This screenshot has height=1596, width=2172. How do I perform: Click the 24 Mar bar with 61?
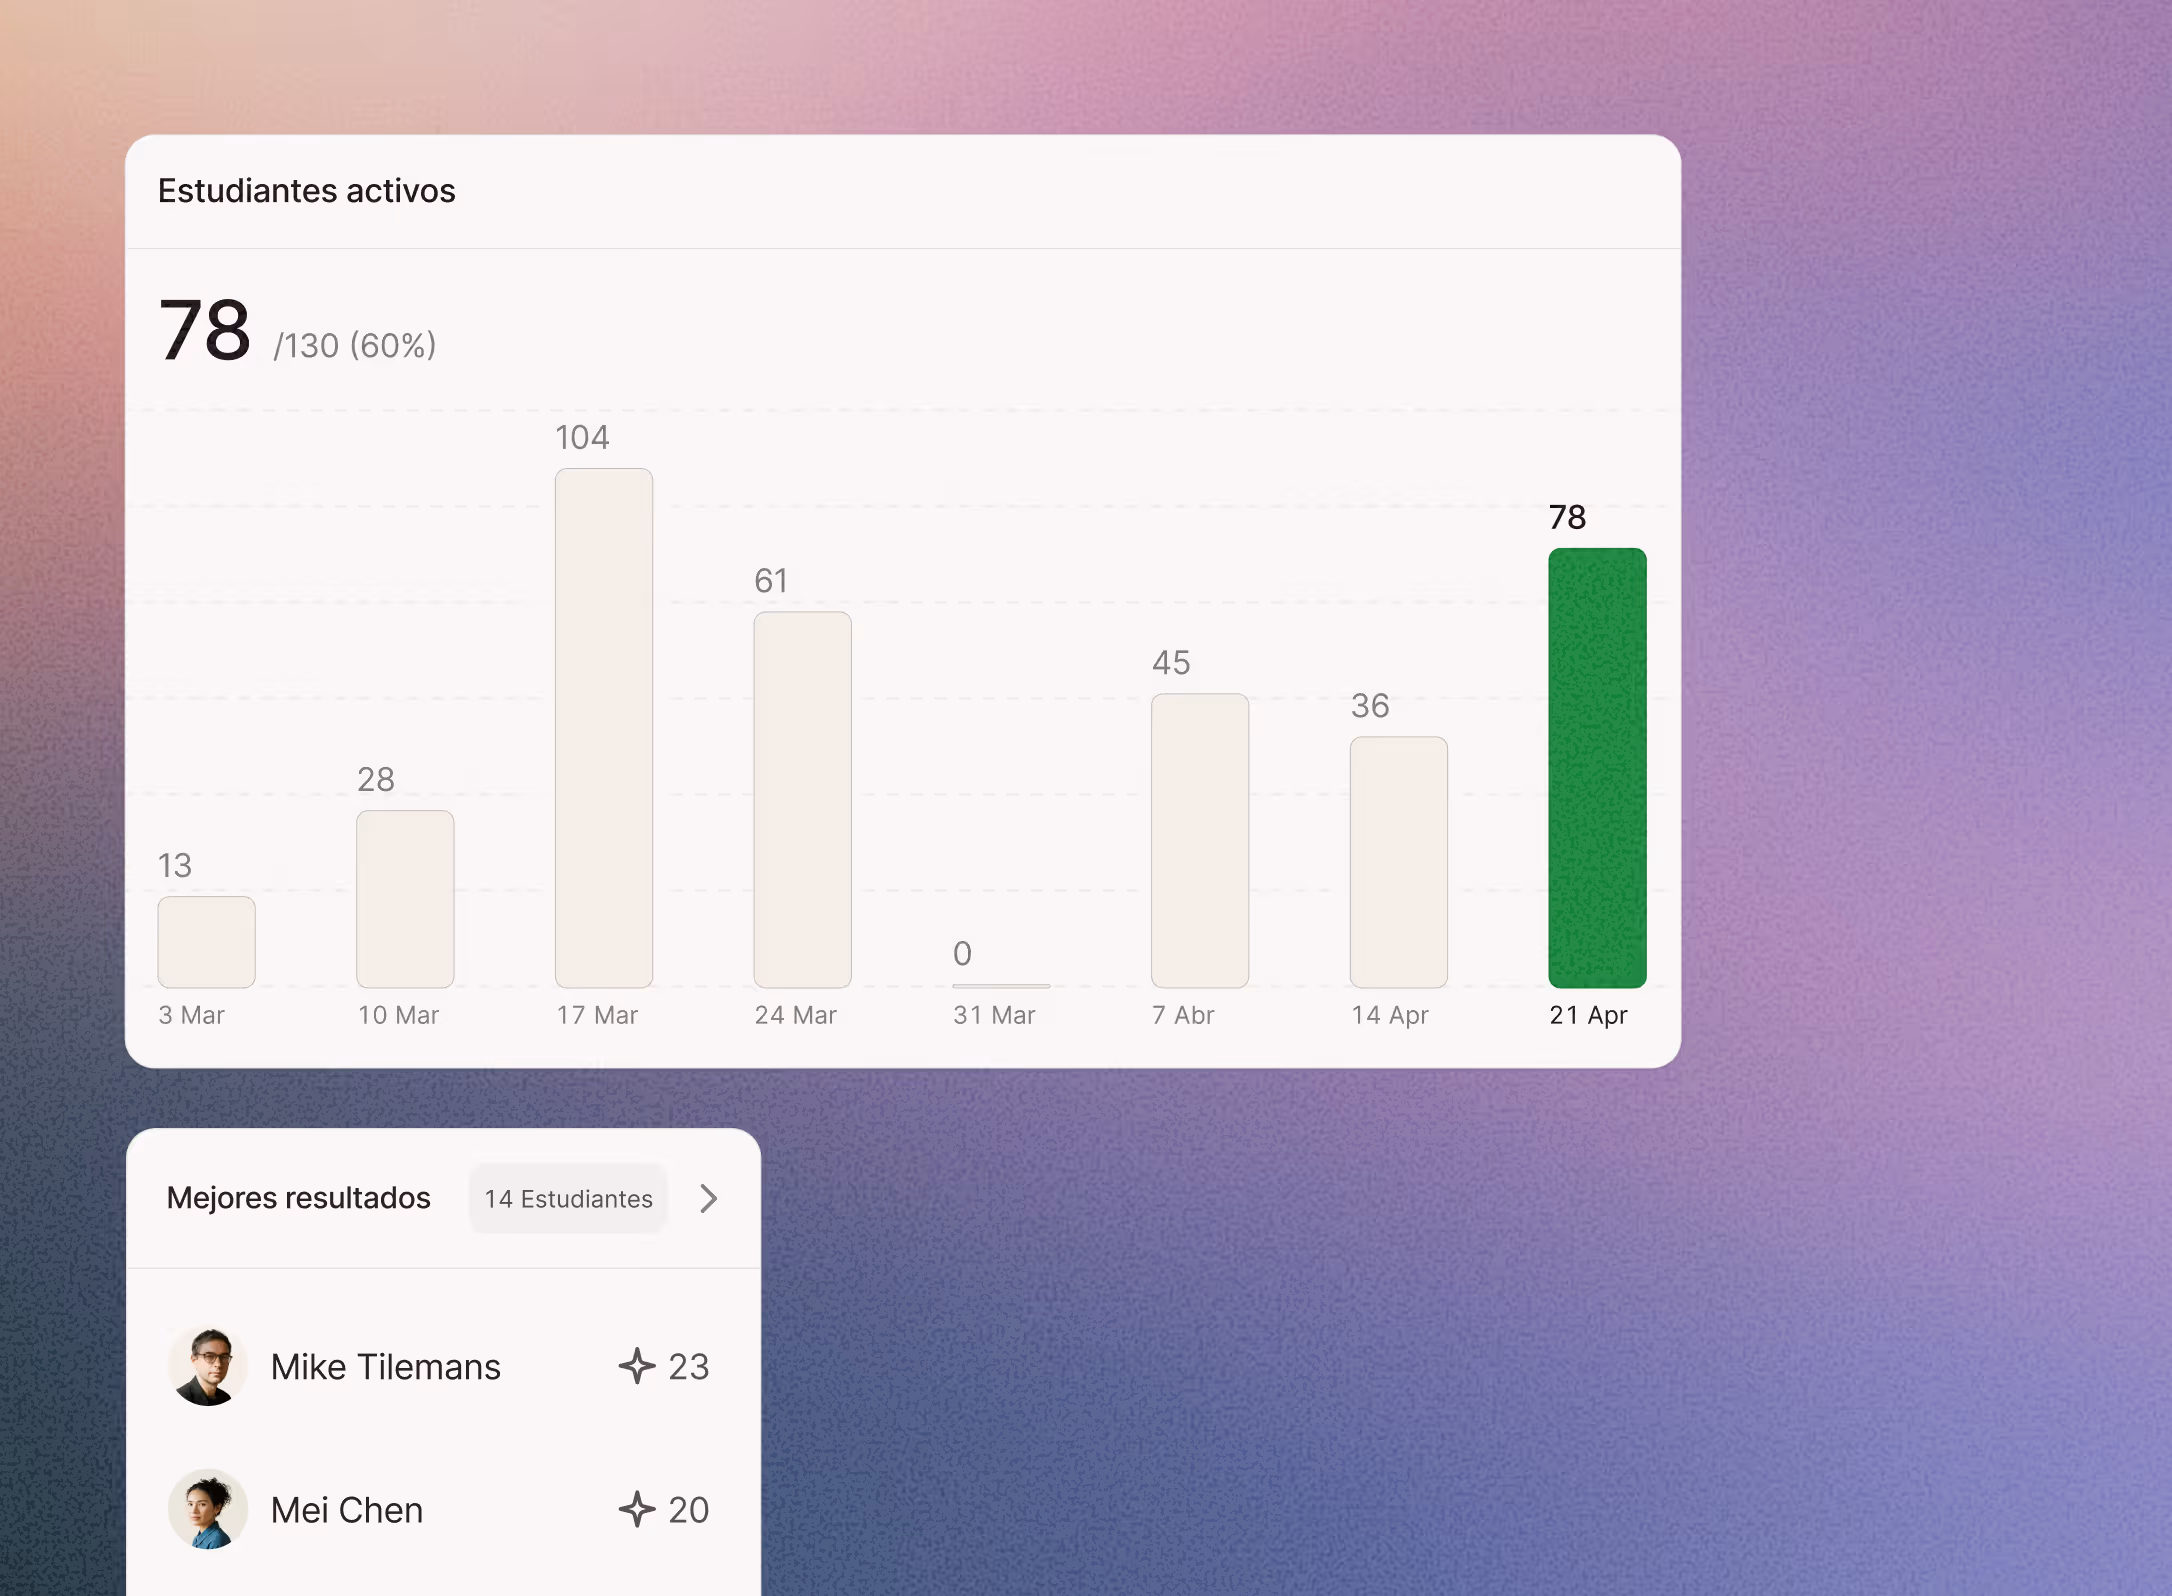tap(802, 800)
